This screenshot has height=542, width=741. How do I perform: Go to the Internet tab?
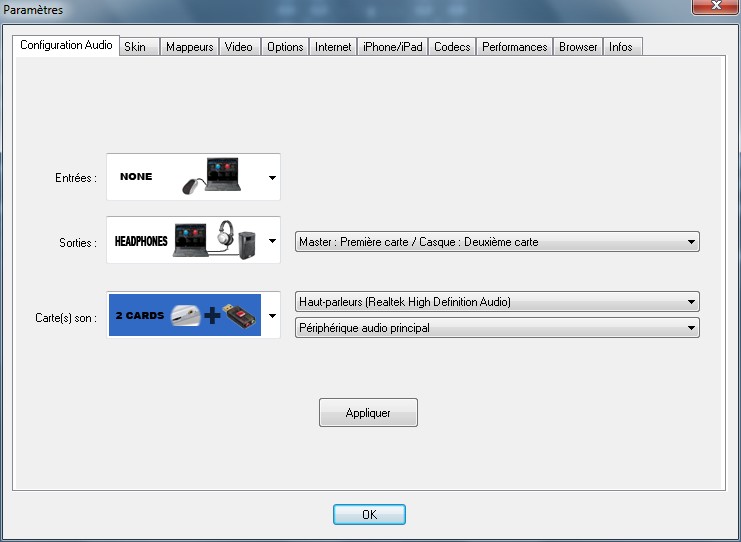(x=333, y=47)
